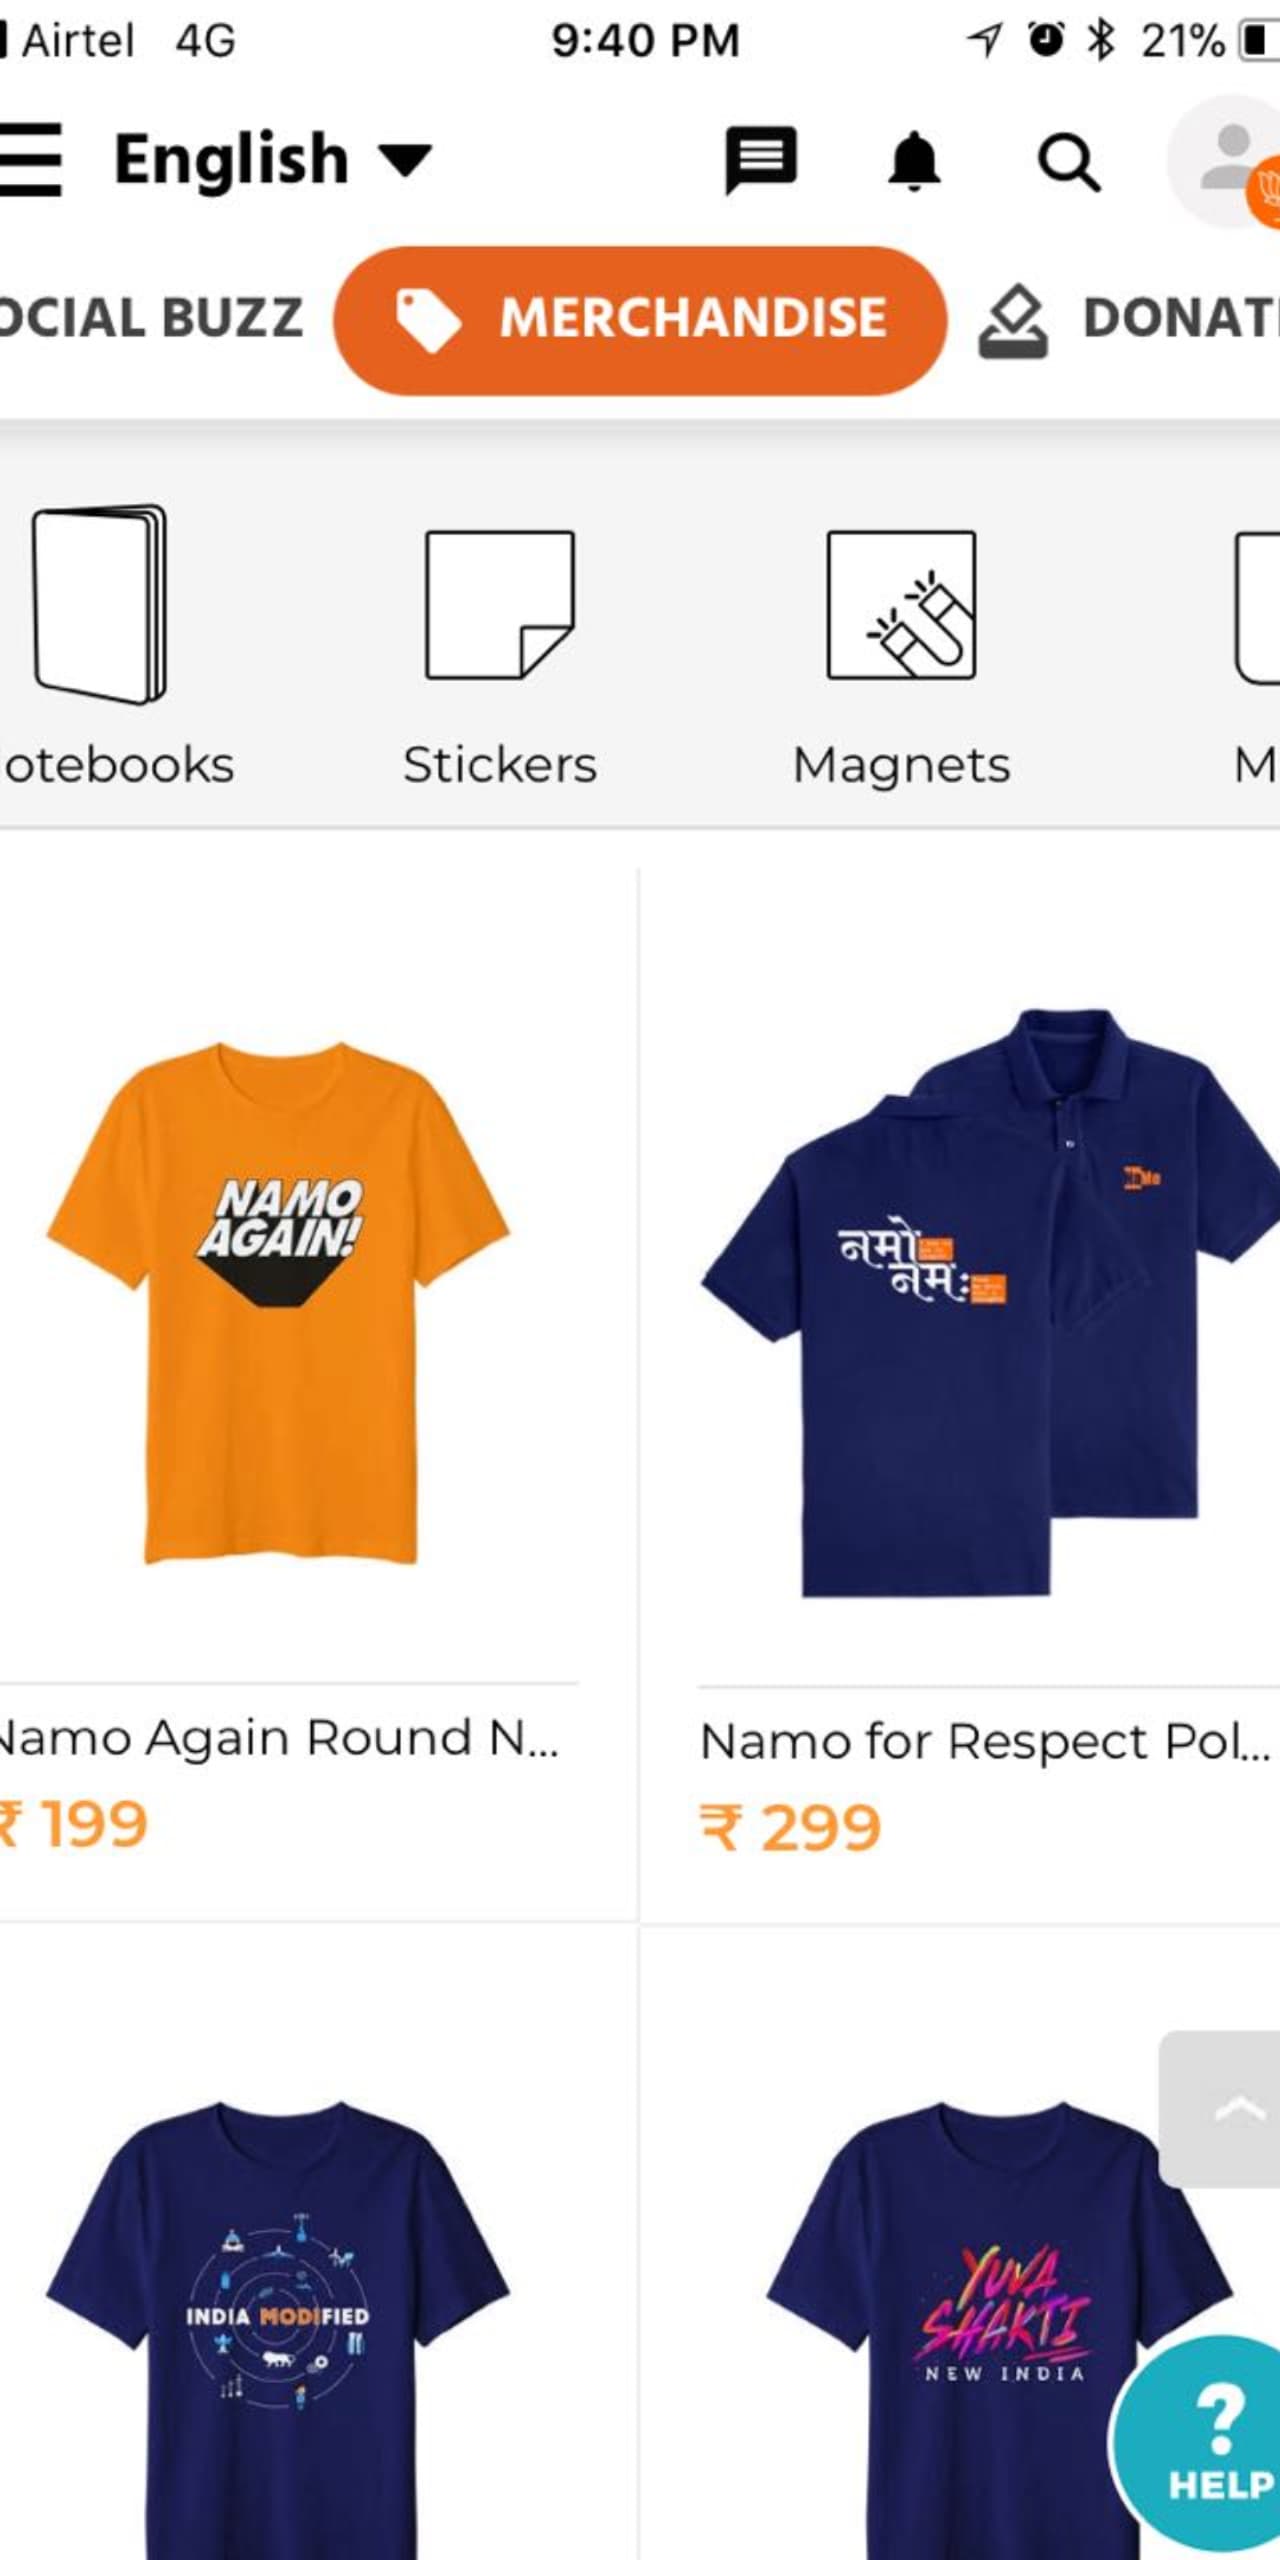Switch to the Social Buzz tab
The height and width of the screenshot is (2560, 1280).
[x=150, y=318]
